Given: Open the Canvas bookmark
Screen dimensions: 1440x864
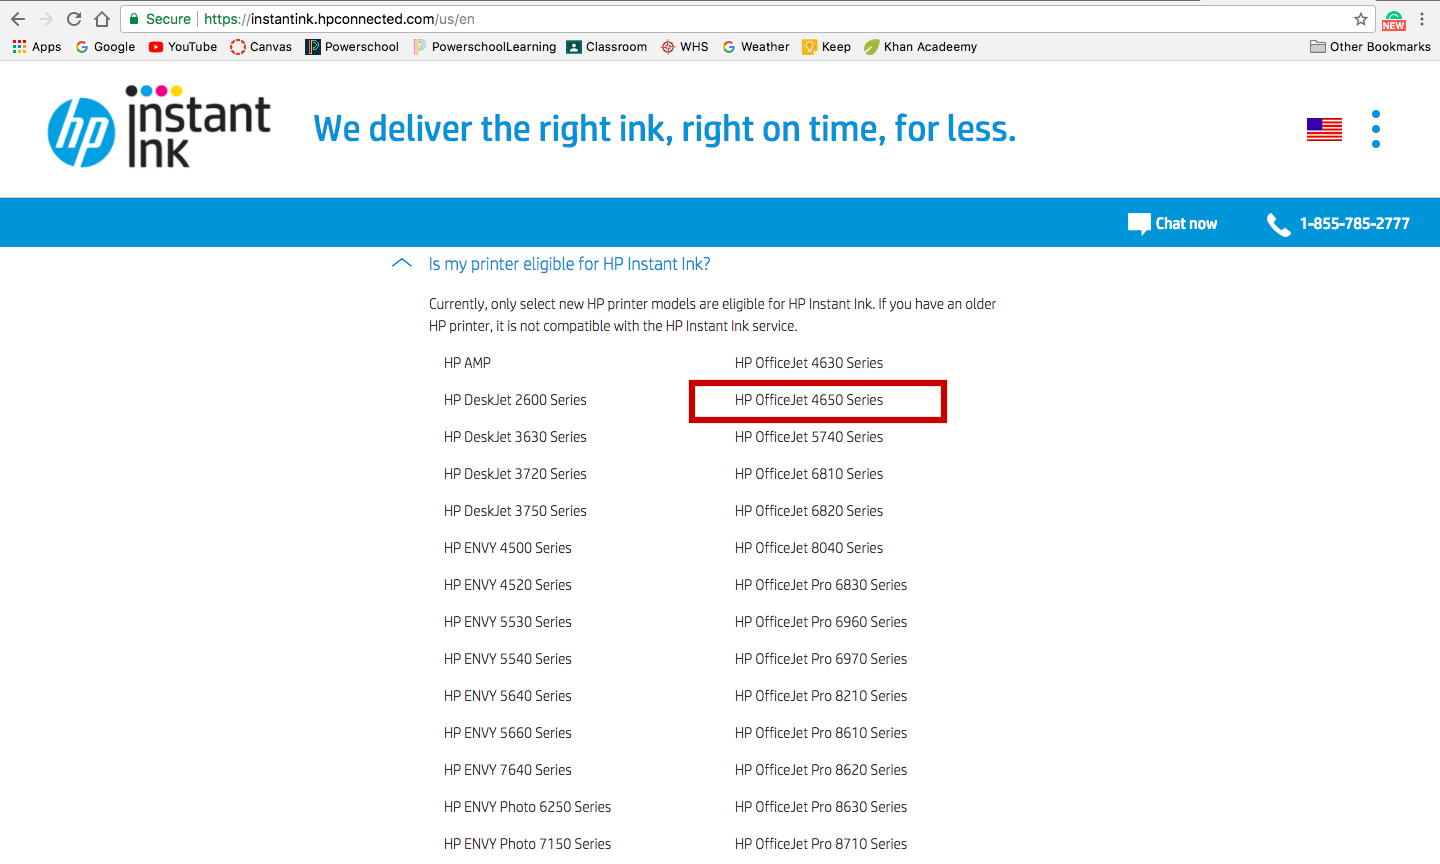Looking at the screenshot, I should coord(261,47).
